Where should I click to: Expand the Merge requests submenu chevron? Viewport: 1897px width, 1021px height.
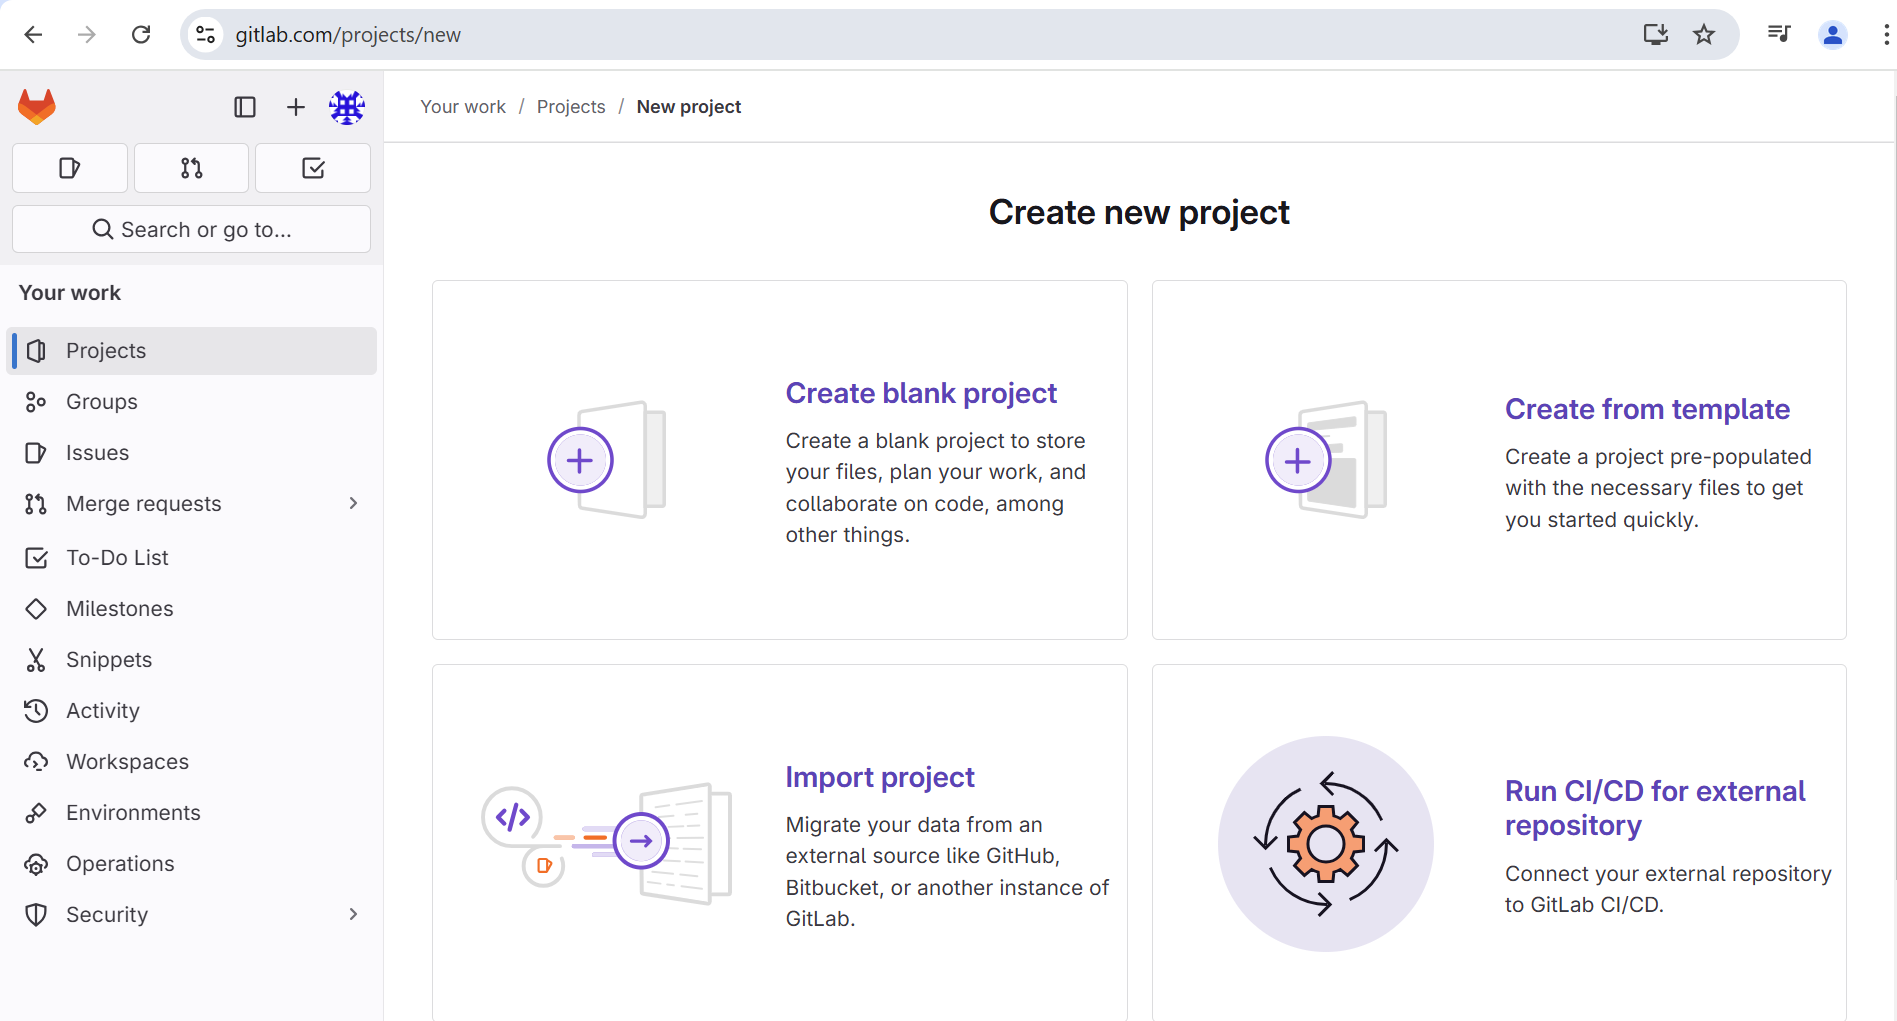[353, 503]
